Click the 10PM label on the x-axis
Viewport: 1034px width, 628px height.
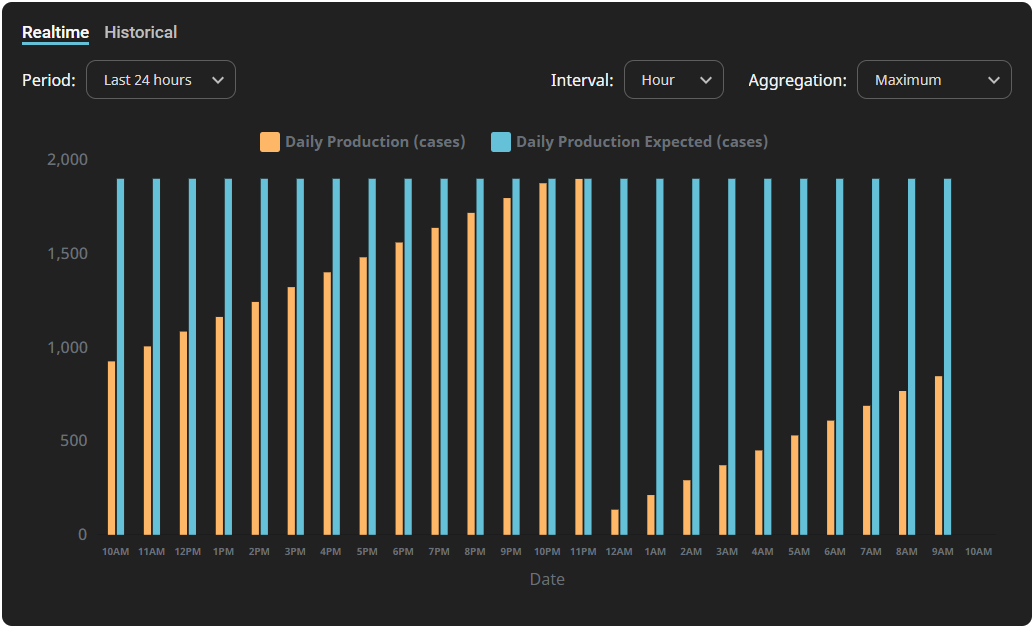tap(547, 552)
